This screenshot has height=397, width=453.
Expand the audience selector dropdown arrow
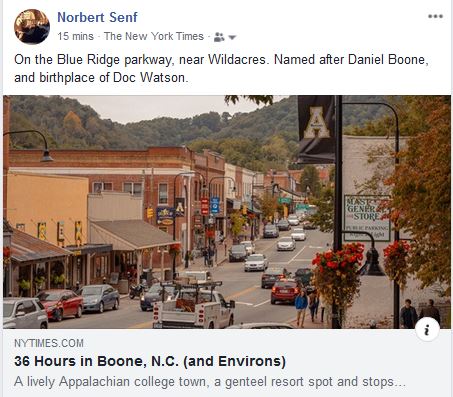232,37
